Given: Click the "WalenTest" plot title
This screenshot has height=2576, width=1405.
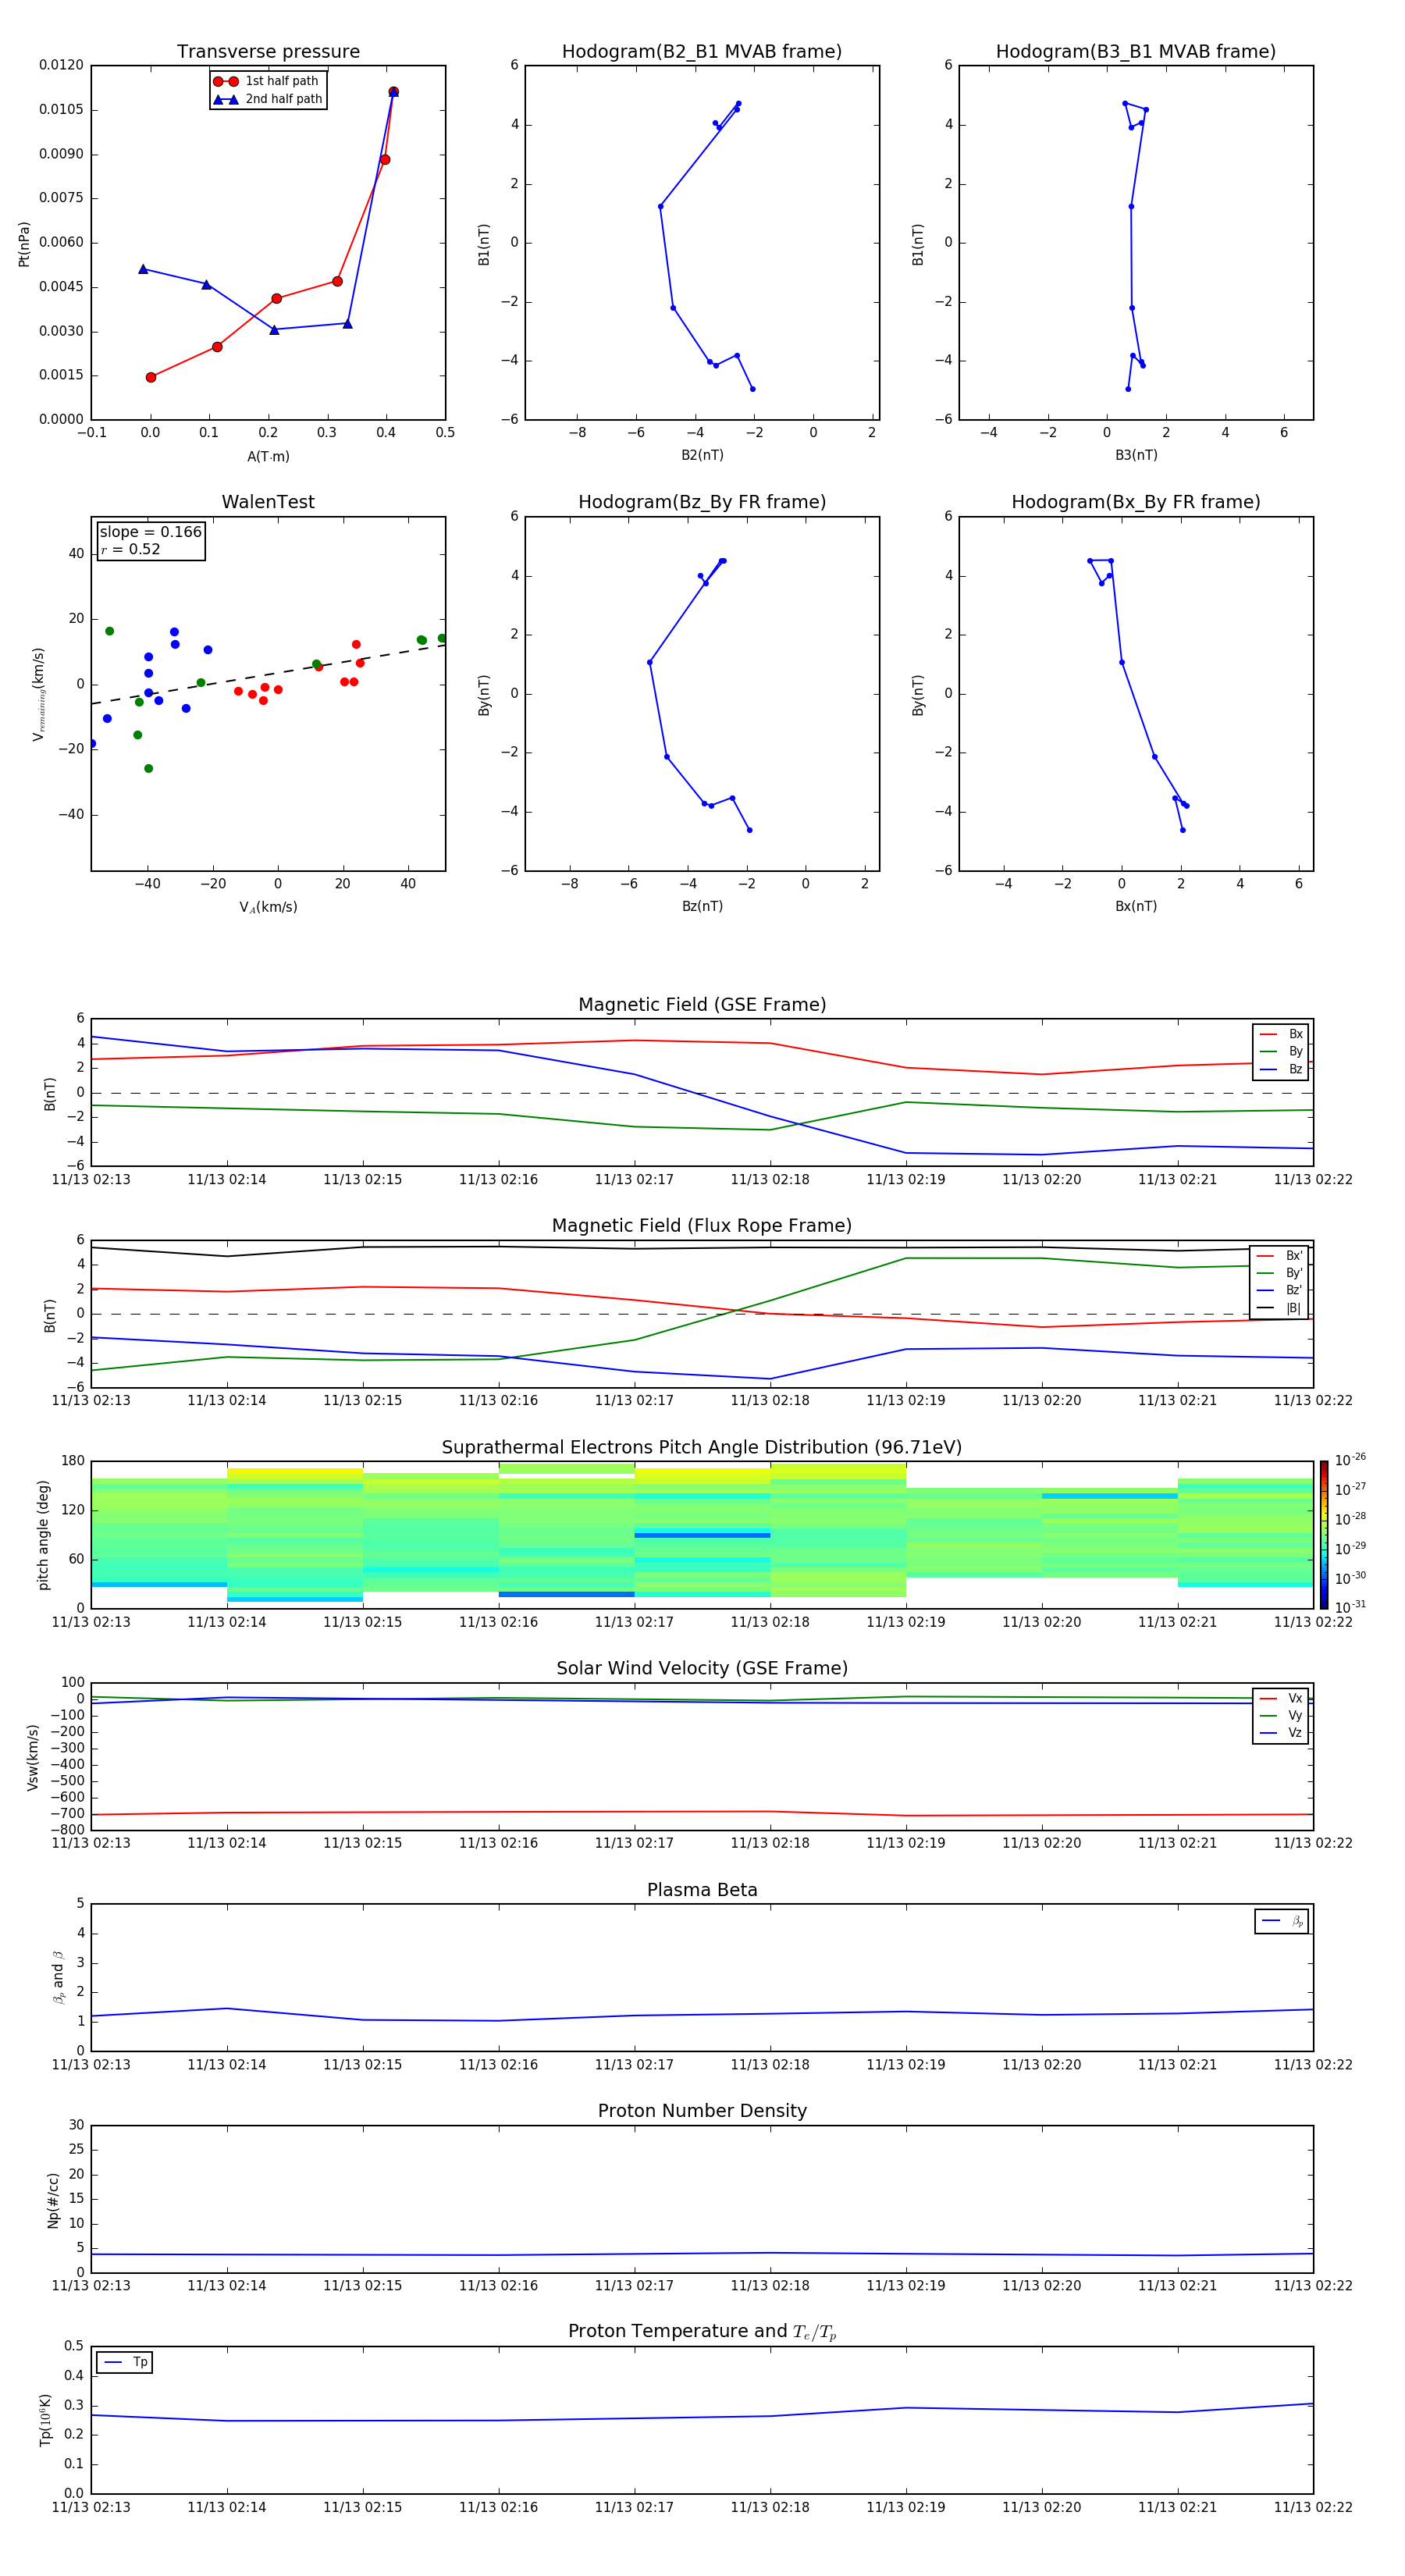Looking at the screenshot, I should (x=268, y=502).
